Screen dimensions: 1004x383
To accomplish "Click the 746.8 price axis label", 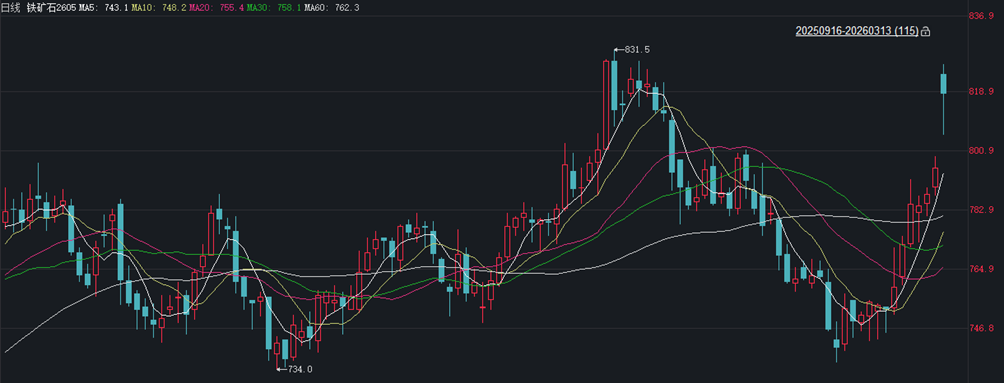I will (x=982, y=328).
